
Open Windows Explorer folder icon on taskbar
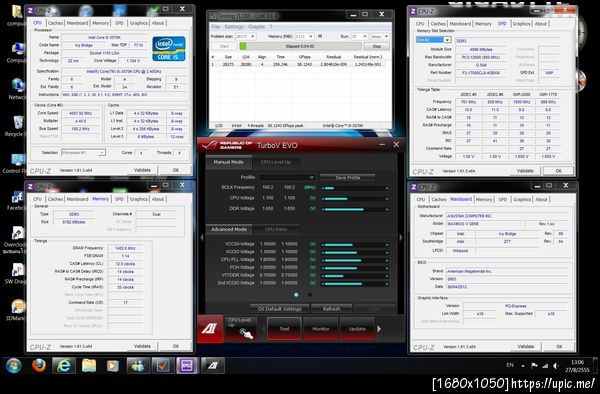tap(88, 366)
